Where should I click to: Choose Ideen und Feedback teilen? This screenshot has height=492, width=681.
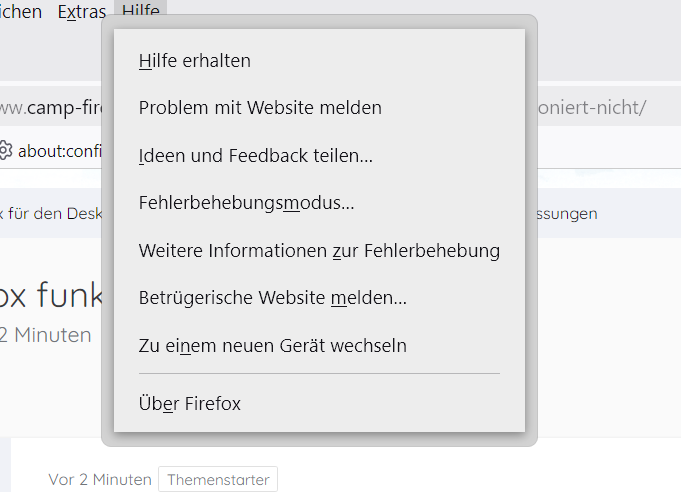point(256,156)
